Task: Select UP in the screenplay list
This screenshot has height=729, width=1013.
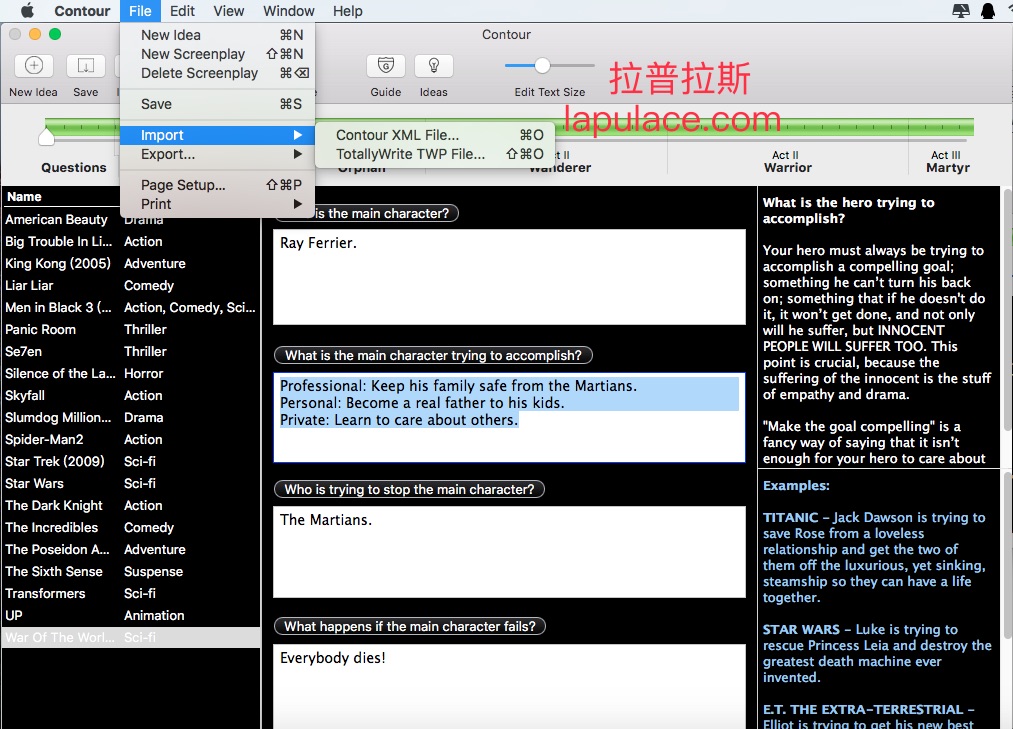Action: pyautogui.click(x=131, y=615)
